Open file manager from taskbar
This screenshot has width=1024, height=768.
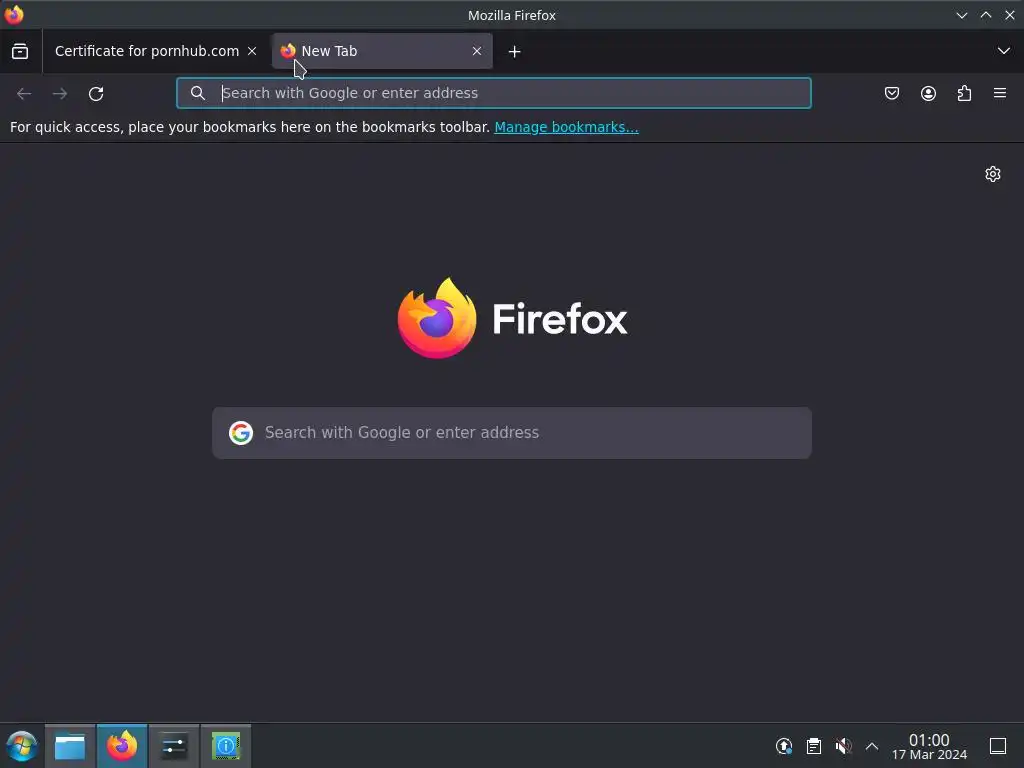(x=70, y=746)
